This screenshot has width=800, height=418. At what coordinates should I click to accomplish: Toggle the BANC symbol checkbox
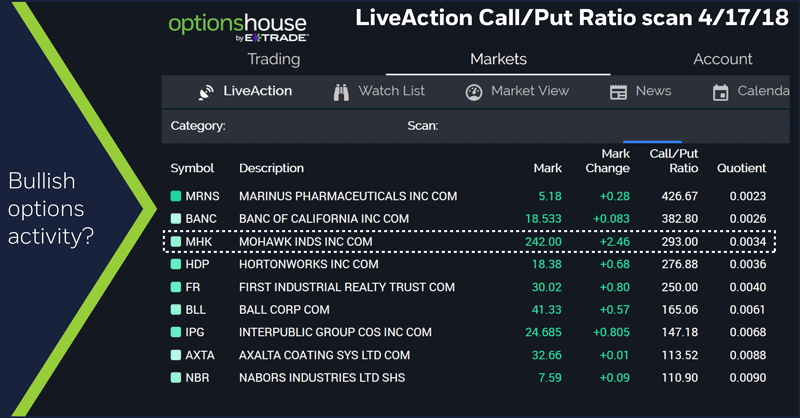tap(176, 218)
